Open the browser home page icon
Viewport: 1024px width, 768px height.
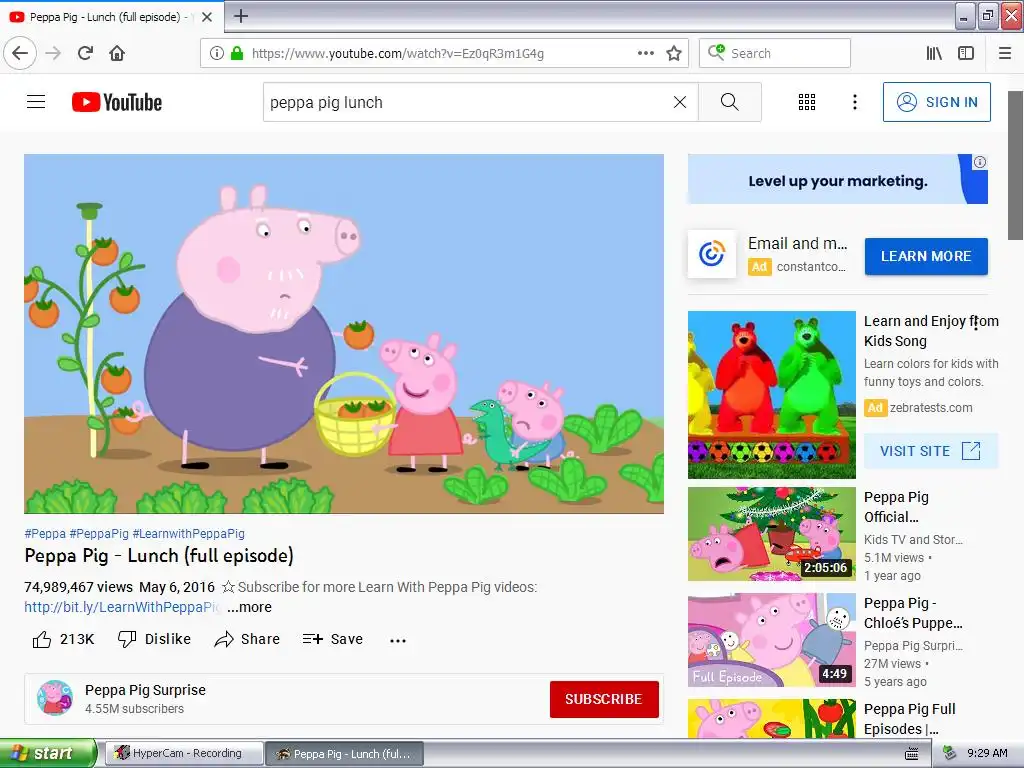point(117,53)
